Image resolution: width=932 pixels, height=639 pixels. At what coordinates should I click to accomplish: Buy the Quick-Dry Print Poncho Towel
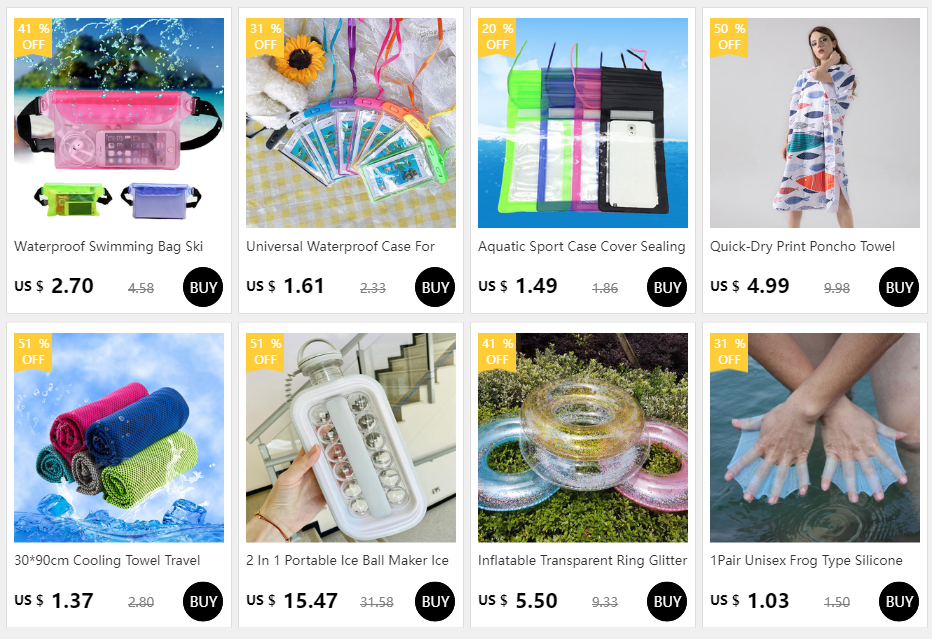(899, 287)
